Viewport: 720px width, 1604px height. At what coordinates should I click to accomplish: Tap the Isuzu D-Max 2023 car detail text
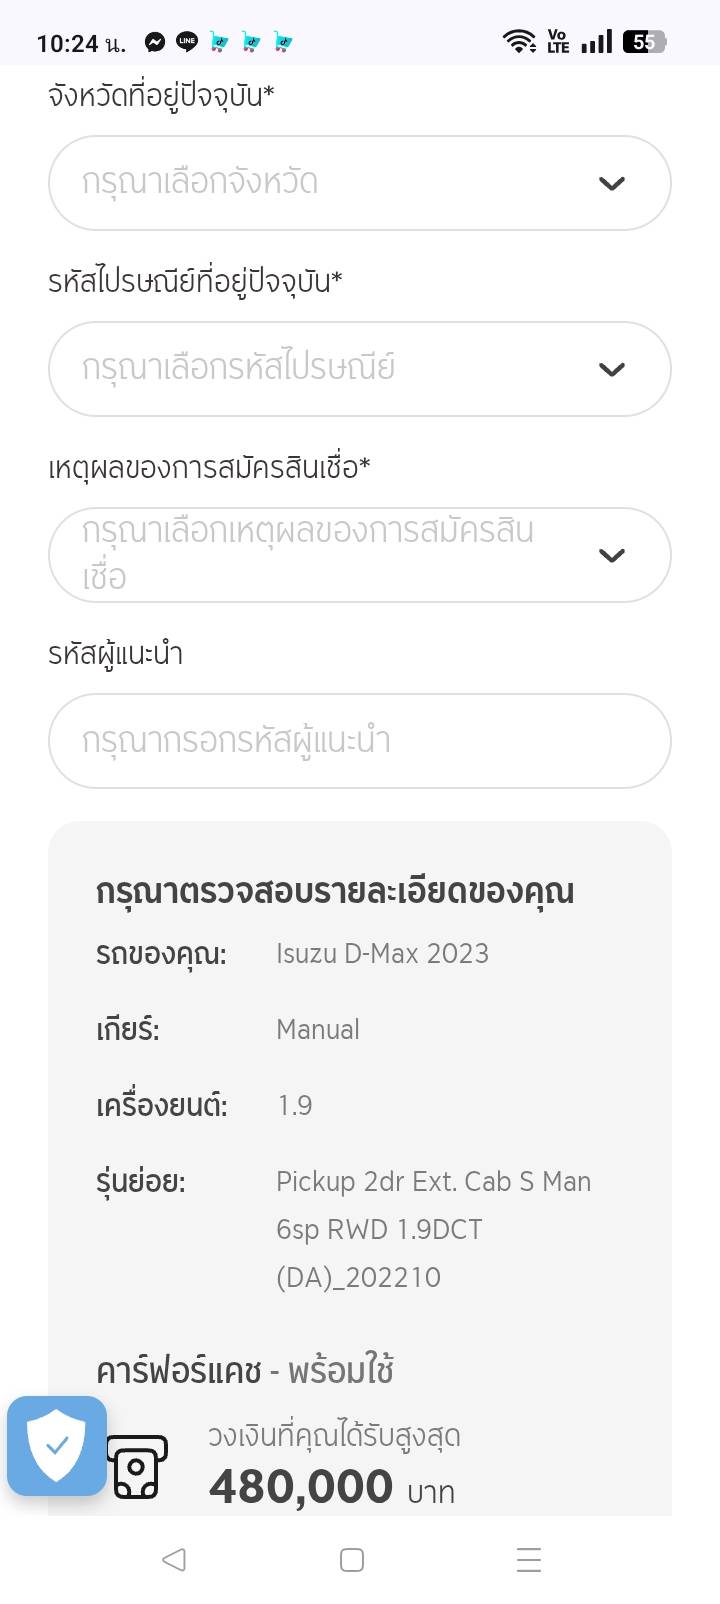point(382,953)
